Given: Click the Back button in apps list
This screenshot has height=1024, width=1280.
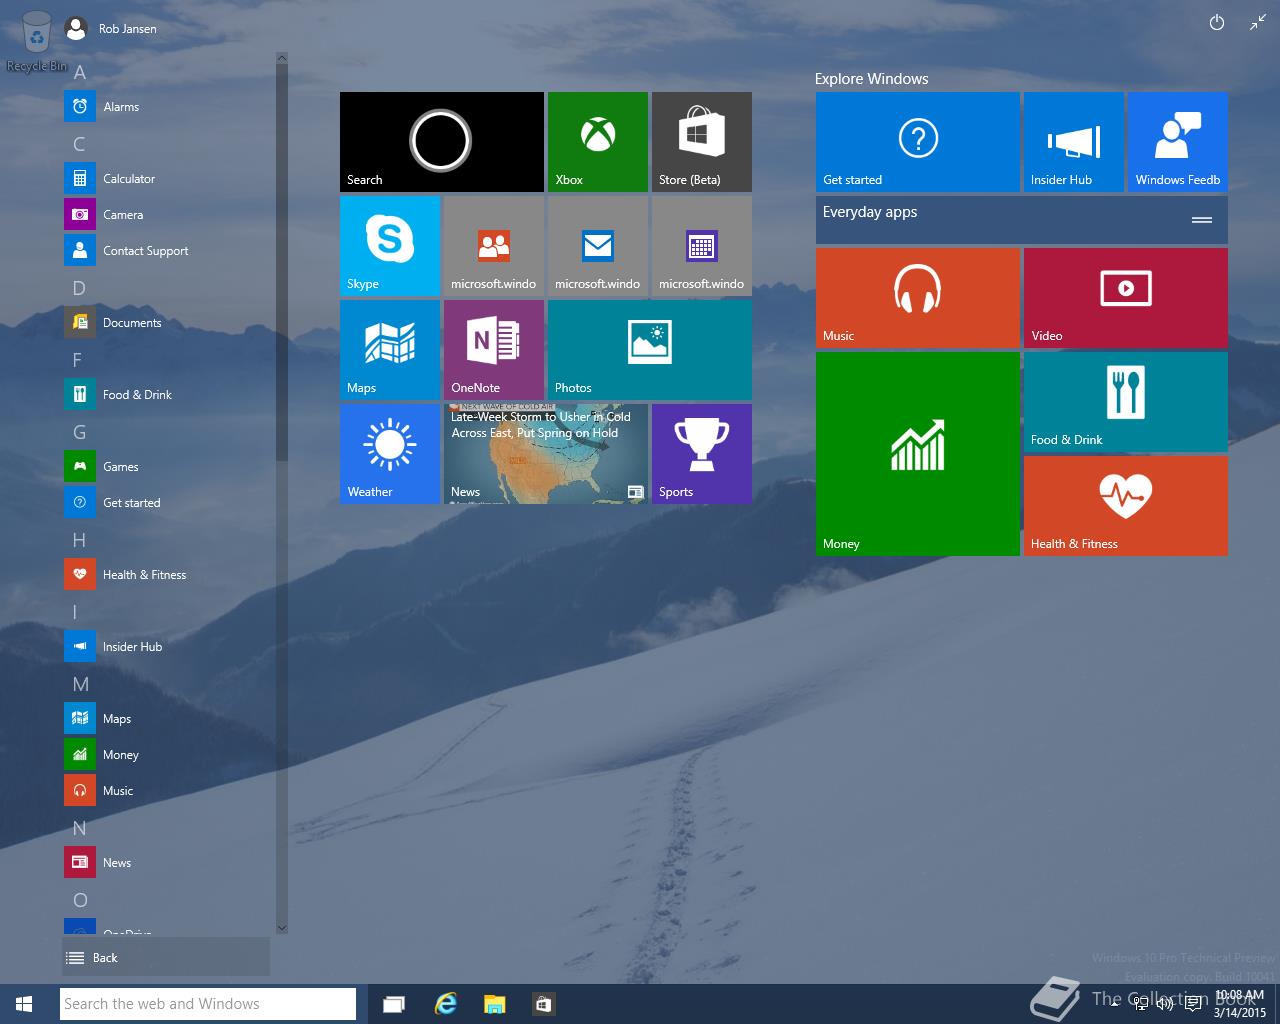Looking at the screenshot, I should pyautogui.click(x=166, y=957).
